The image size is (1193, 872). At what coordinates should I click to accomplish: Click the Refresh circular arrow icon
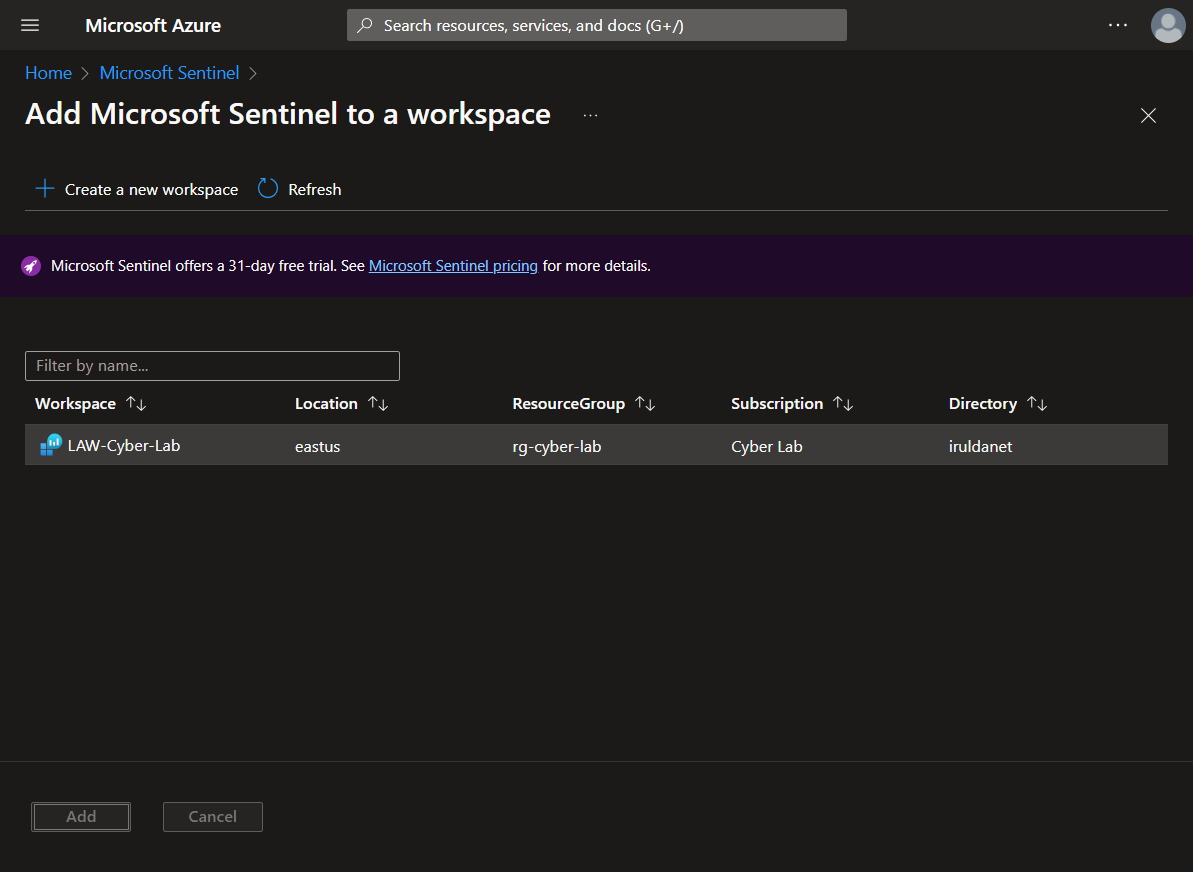pos(268,189)
